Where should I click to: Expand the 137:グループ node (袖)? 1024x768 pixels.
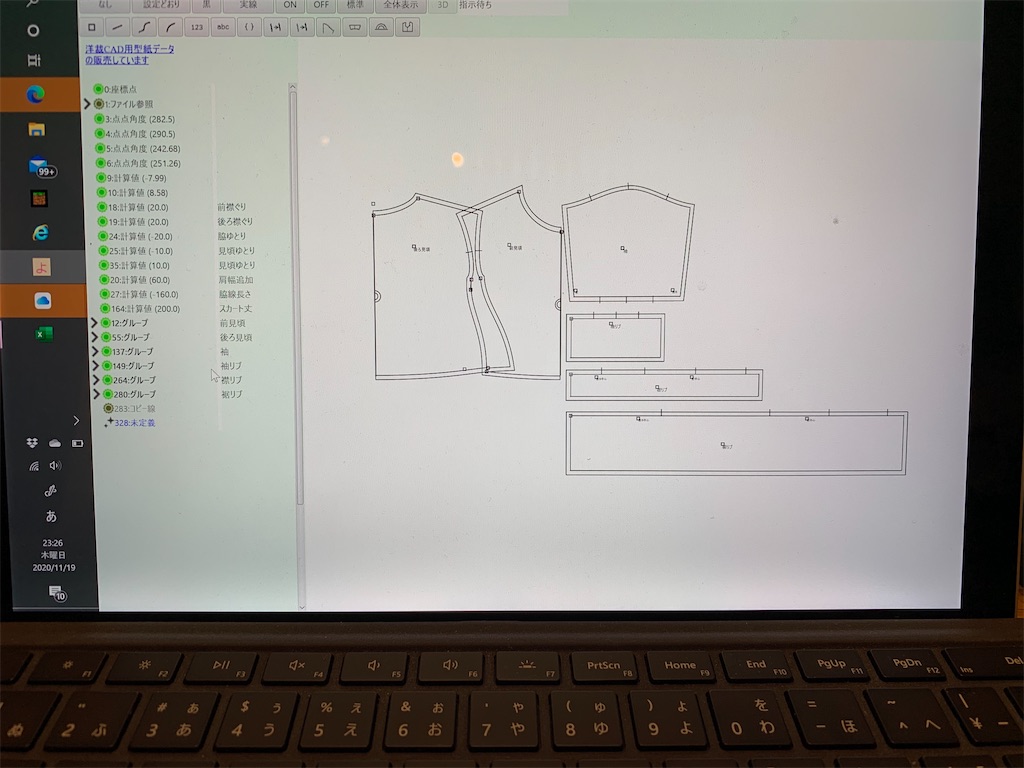(x=95, y=351)
